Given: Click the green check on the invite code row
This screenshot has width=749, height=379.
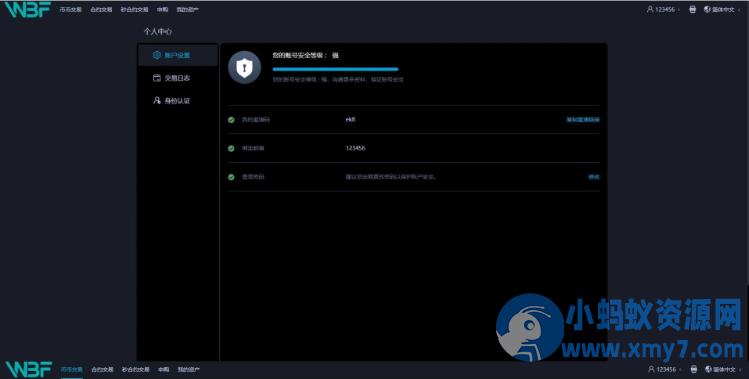Looking at the screenshot, I should click(x=231, y=119).
